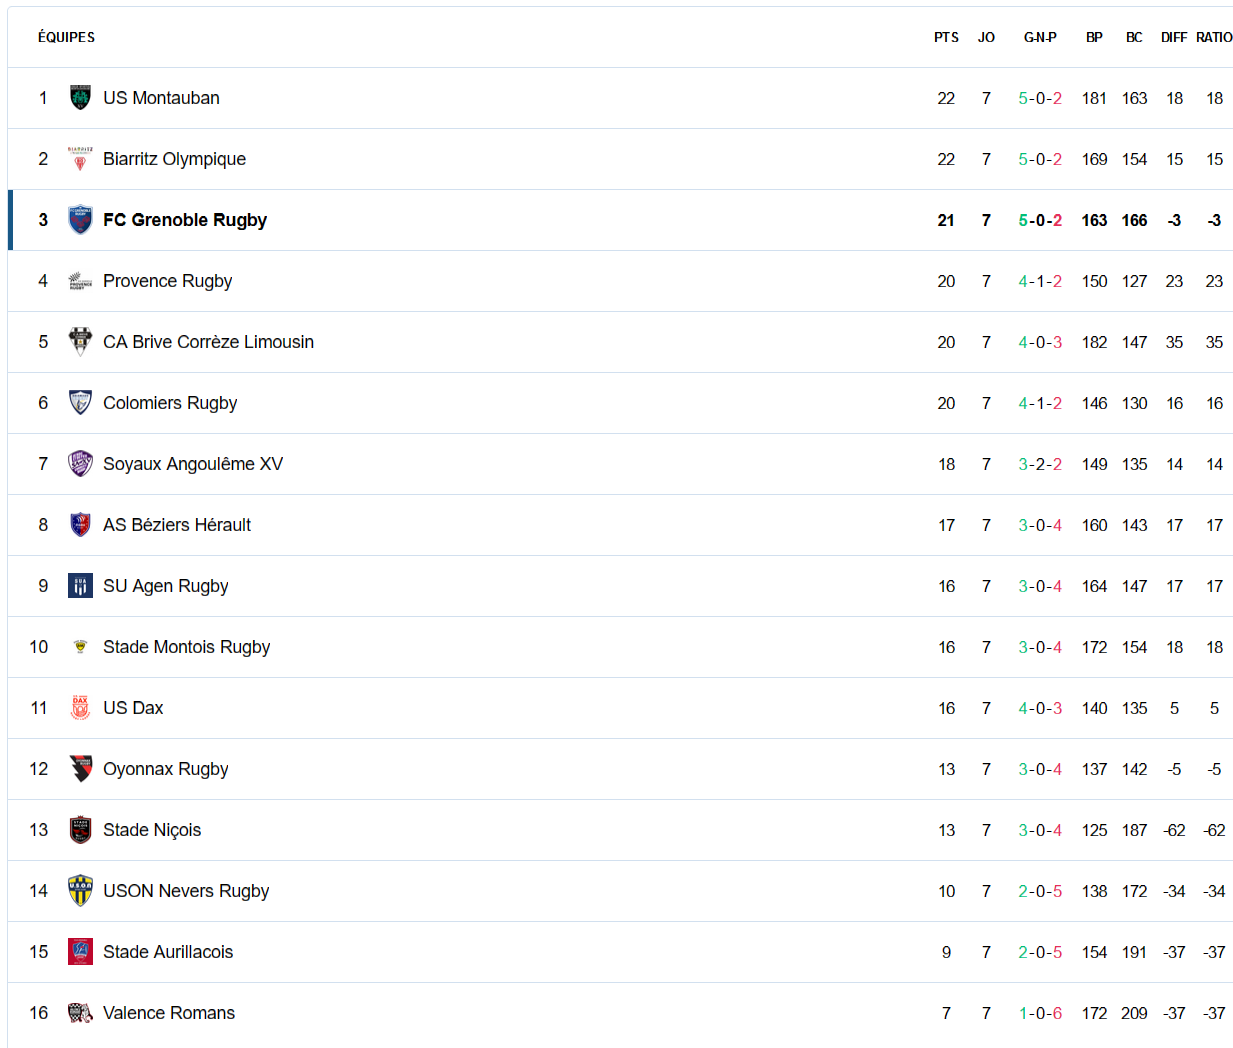Viewport: 1233px width, 1048px height.
Task: Select the Valence Romans team name
Action: 169,1013
